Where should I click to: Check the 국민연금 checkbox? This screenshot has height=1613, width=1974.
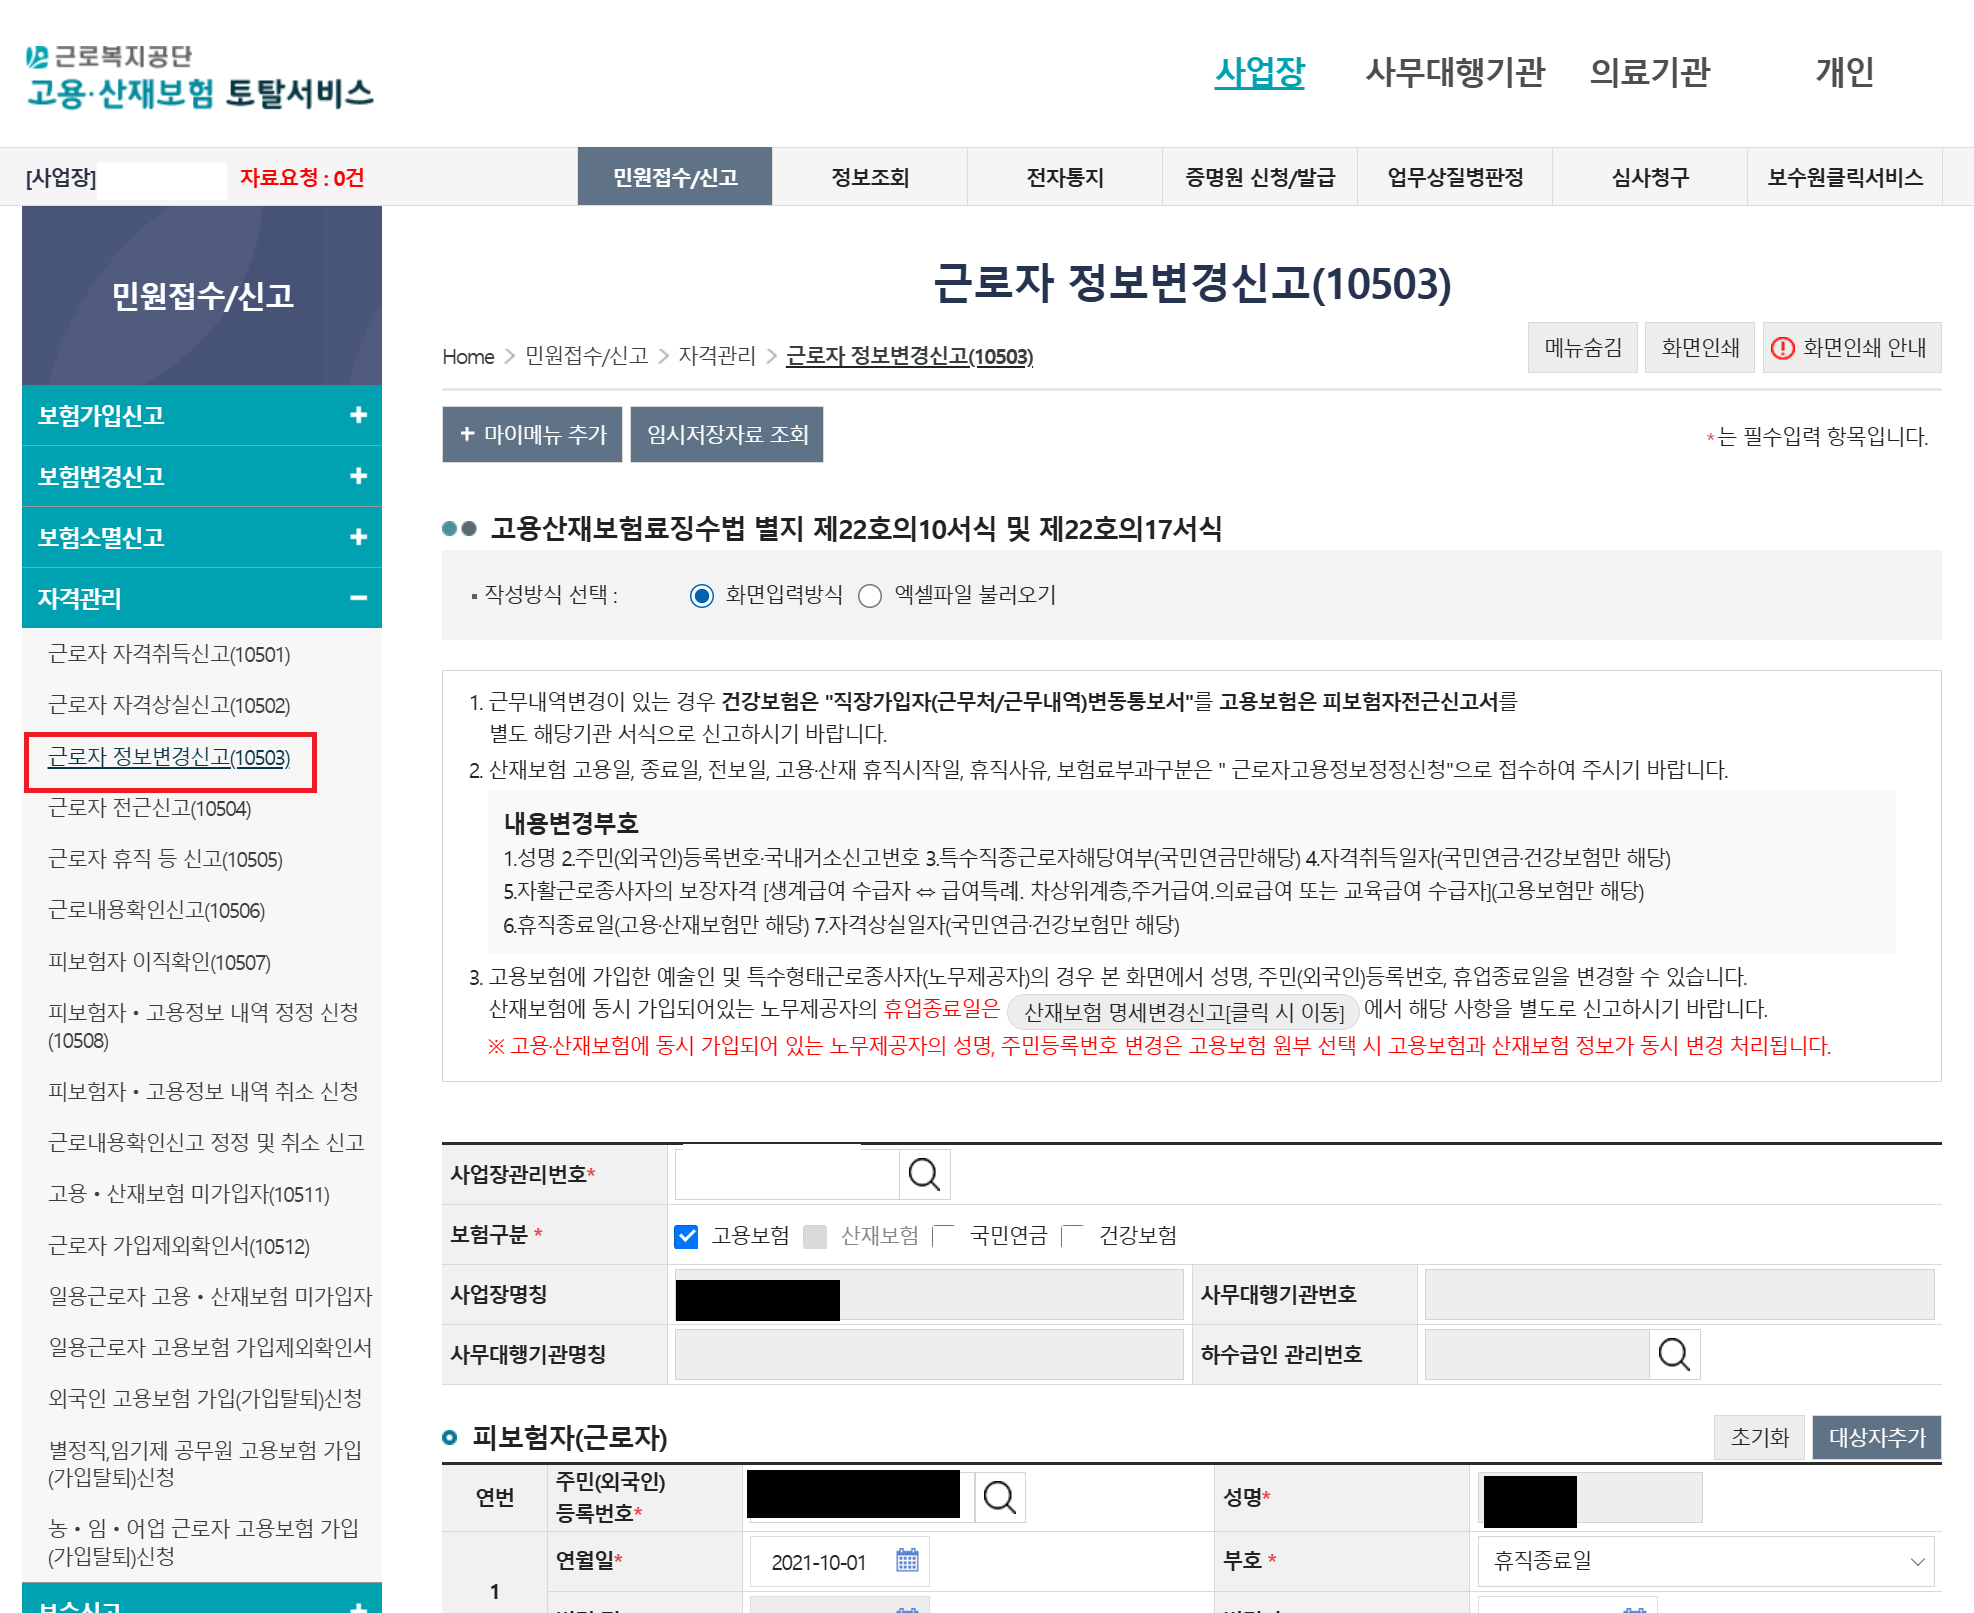(943, 1236)
